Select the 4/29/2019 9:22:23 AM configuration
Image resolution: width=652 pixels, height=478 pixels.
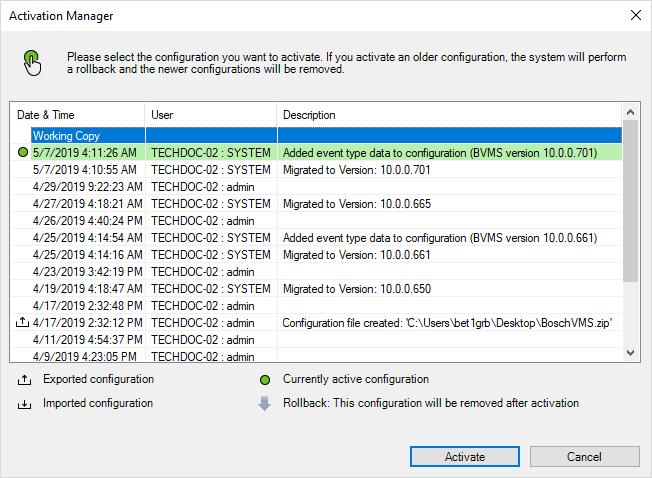pos(316,187)
